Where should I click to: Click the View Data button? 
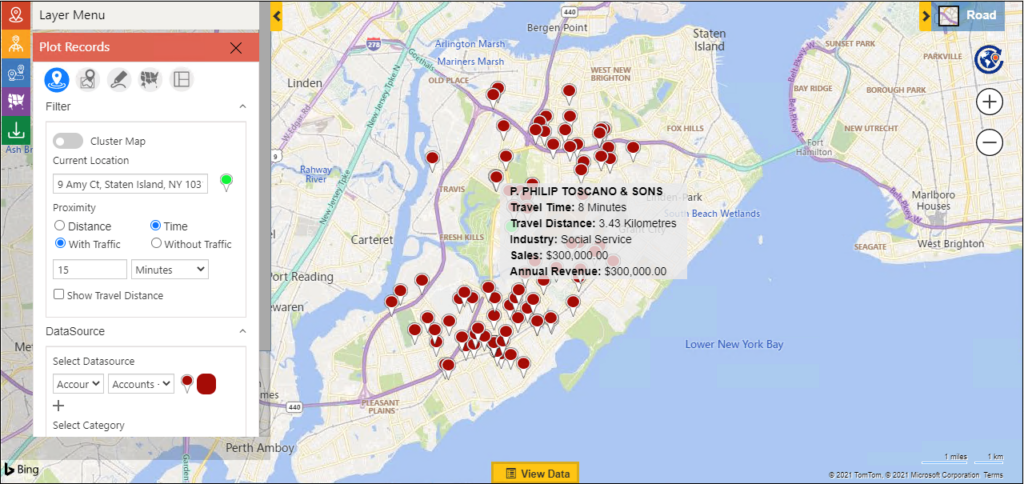click(x=535, y=473)
